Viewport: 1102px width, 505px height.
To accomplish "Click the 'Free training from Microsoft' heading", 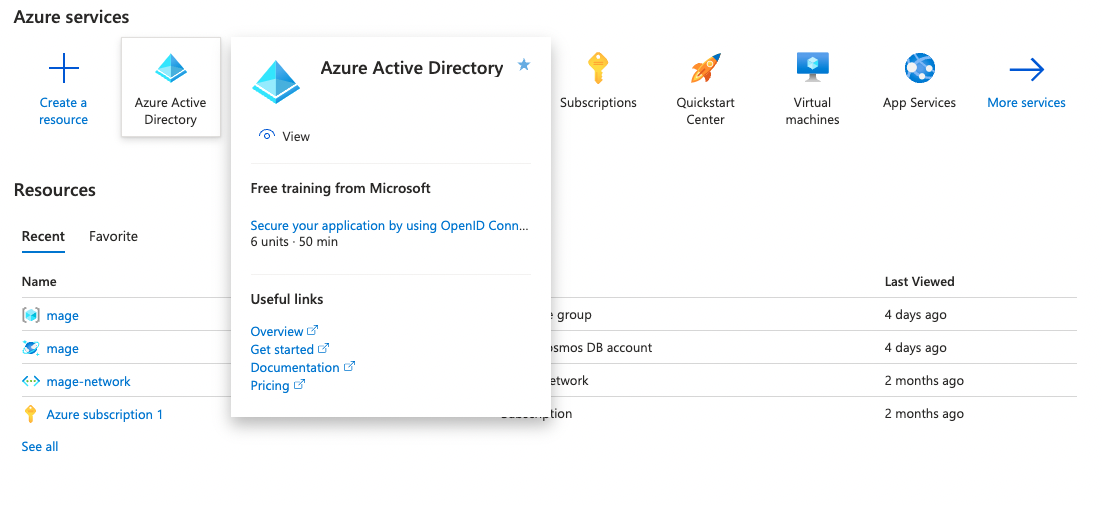I will (340, 188).
